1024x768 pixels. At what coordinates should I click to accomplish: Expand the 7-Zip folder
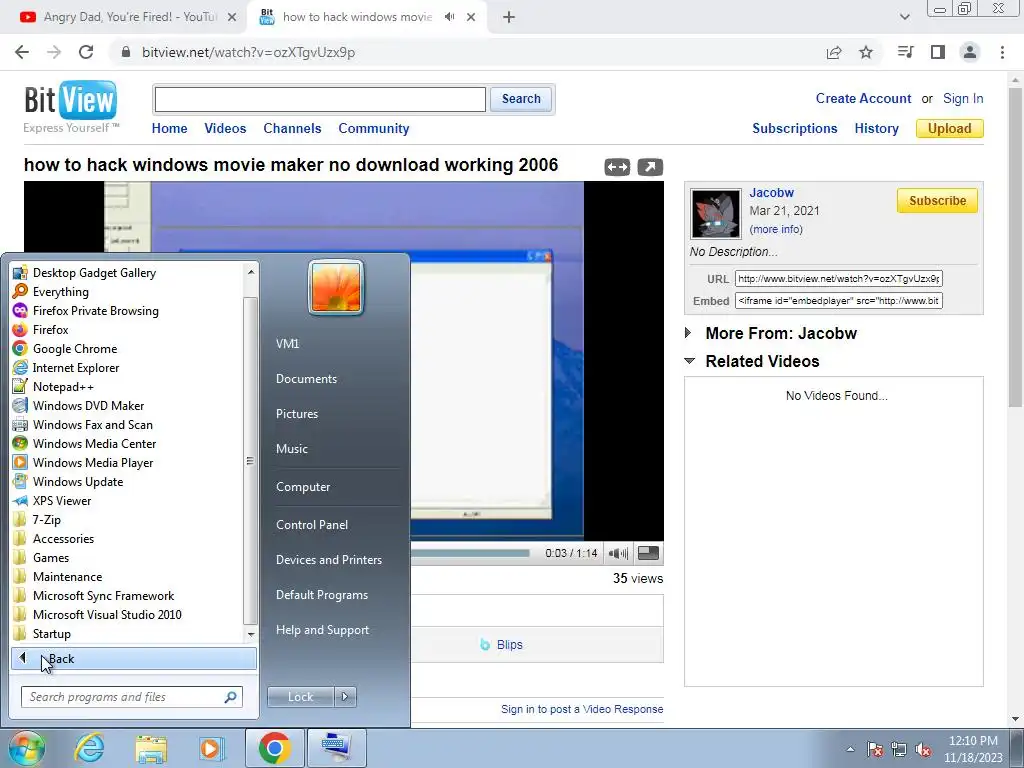pyautogui.click(x=46, y=519)
